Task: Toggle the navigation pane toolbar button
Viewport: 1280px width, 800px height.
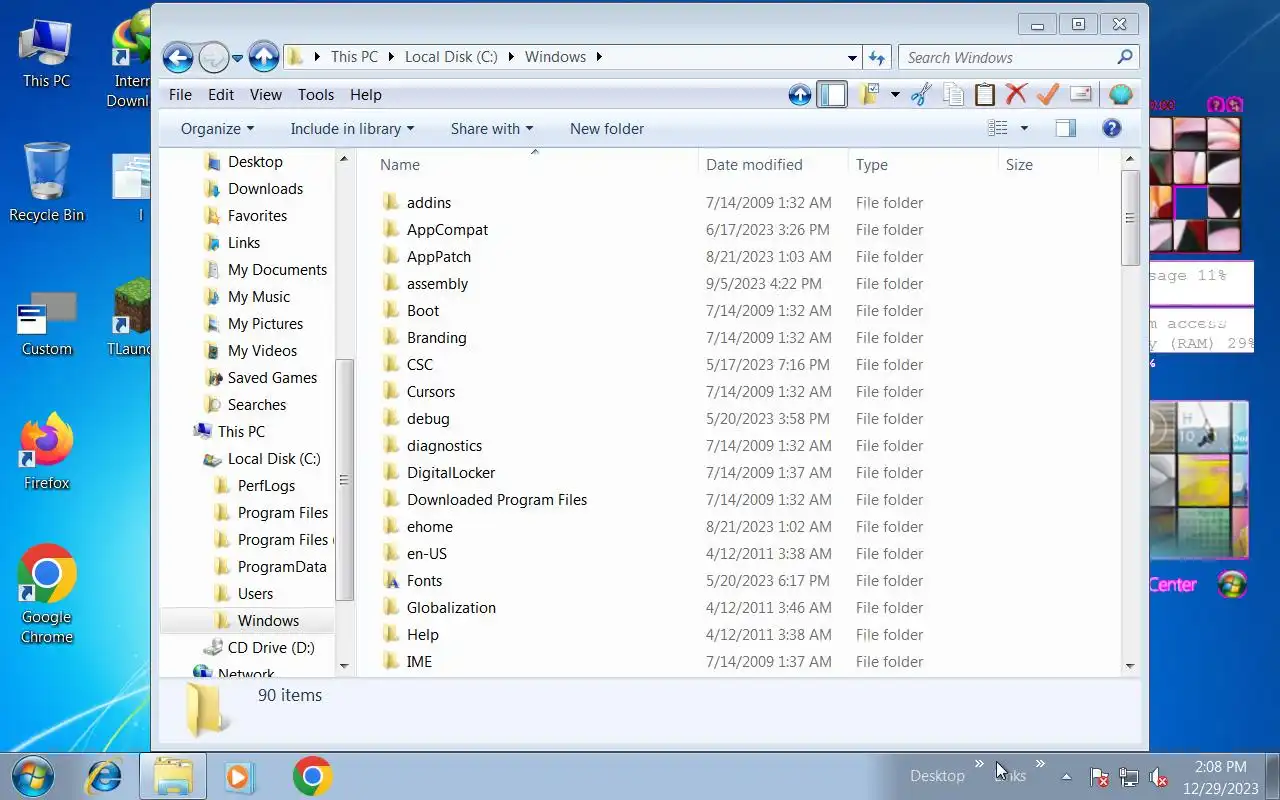Action: pos(832,95)
